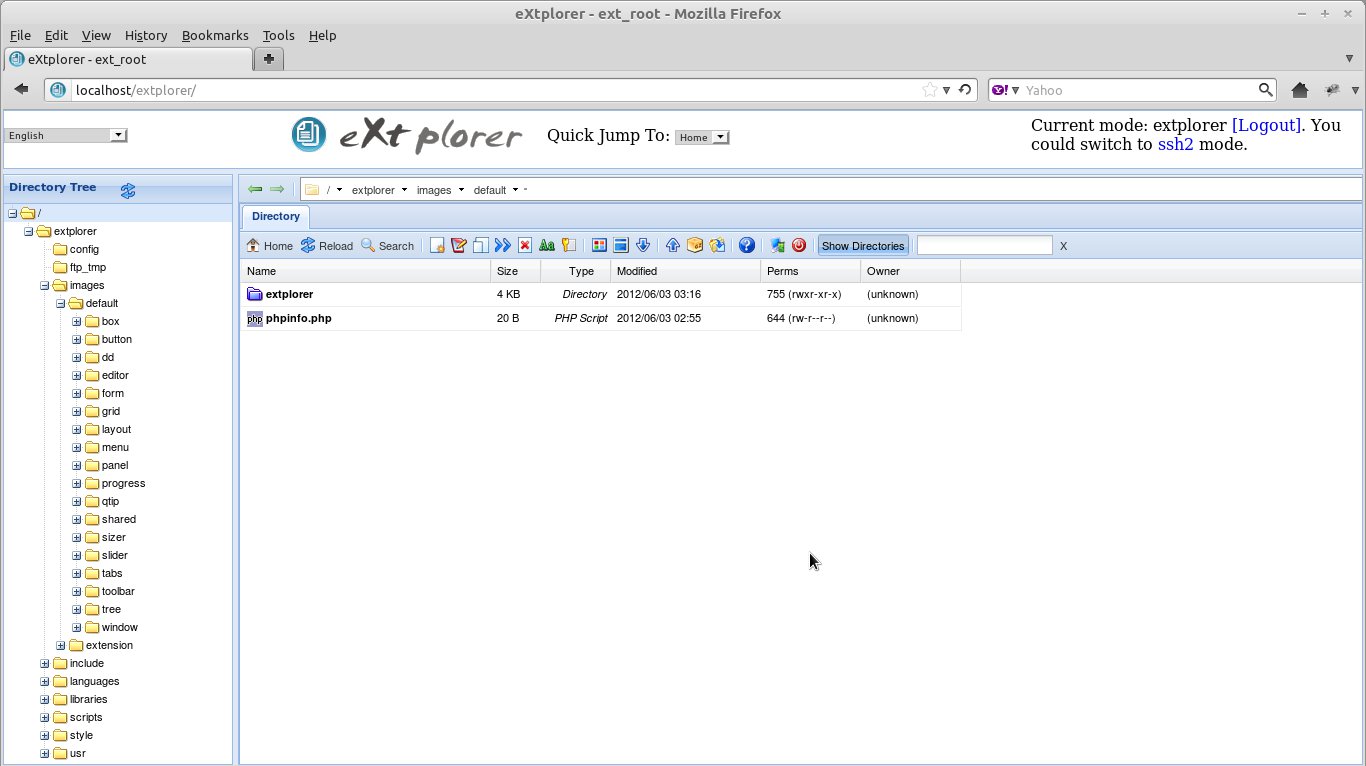Open the Quick Jump To Home dropdown
This screenshot has width=1366, height=766.
(x=702, y=137)
